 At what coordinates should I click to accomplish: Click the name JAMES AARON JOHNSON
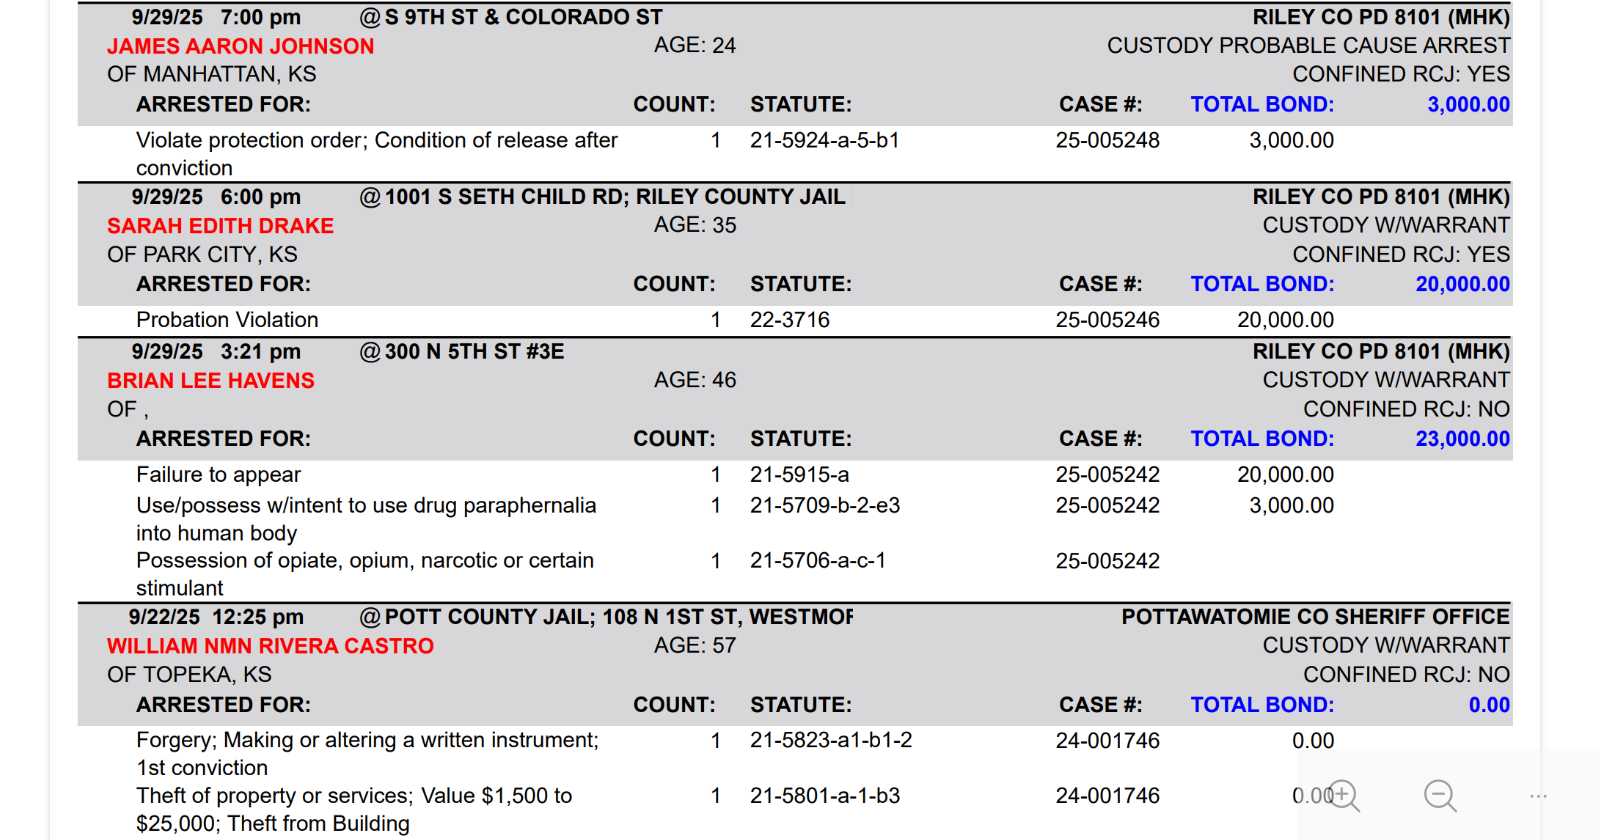[240, 46]
